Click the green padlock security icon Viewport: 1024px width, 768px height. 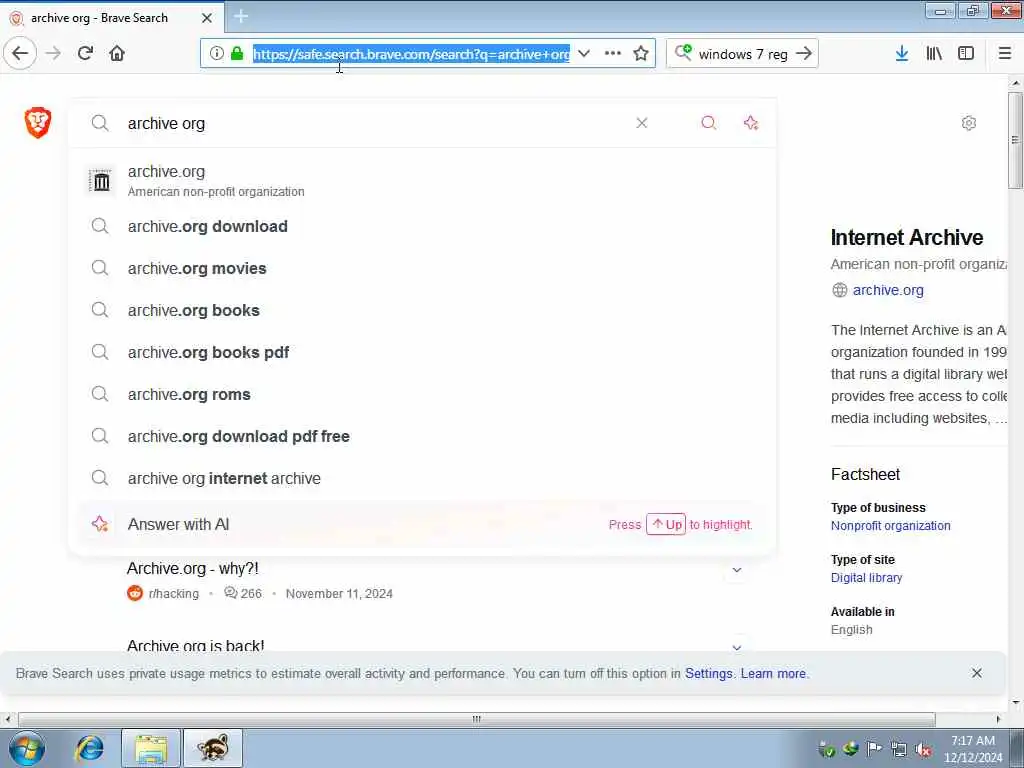point(237,54)
